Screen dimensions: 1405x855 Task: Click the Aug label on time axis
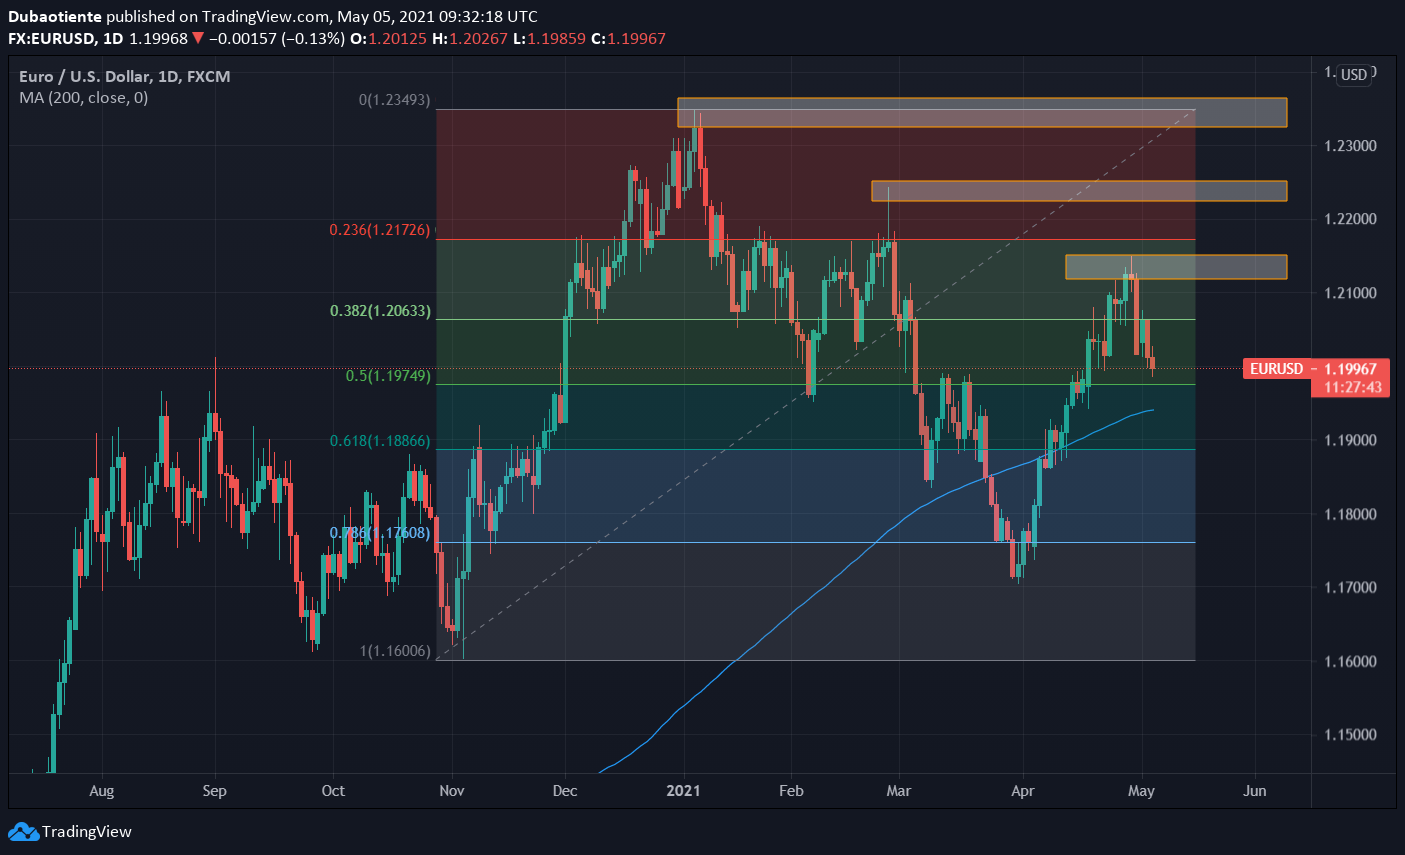pyautogui.click(x=102, y=791)
